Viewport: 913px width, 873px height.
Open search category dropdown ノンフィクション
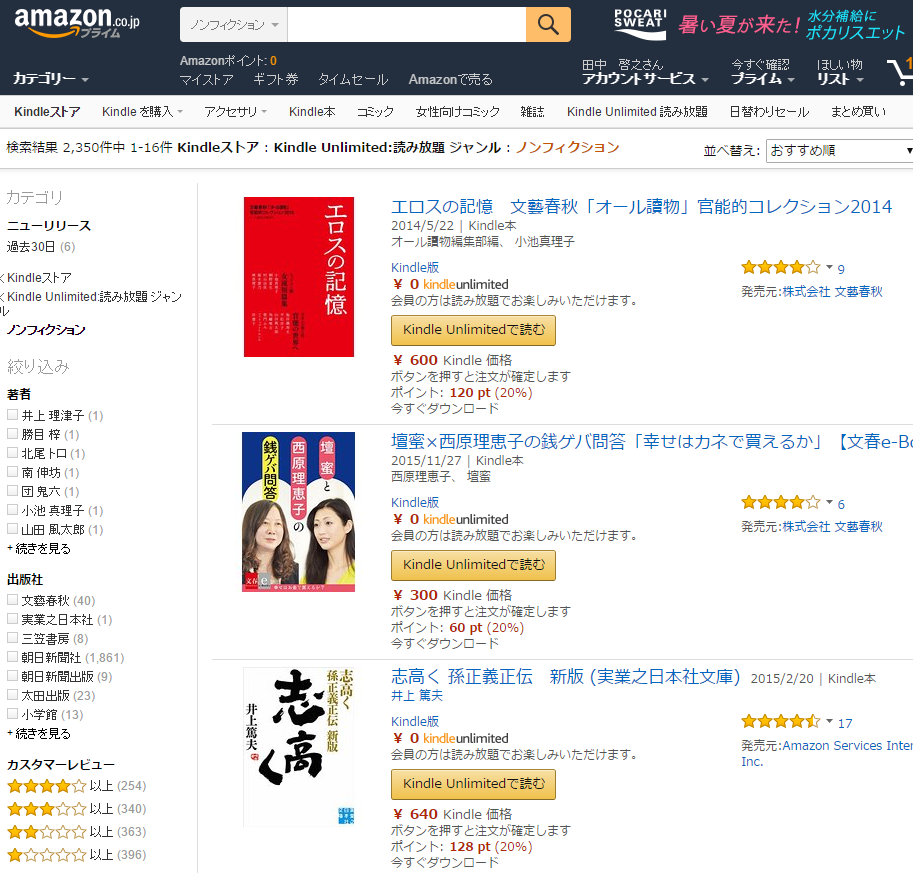click(233, 24)
